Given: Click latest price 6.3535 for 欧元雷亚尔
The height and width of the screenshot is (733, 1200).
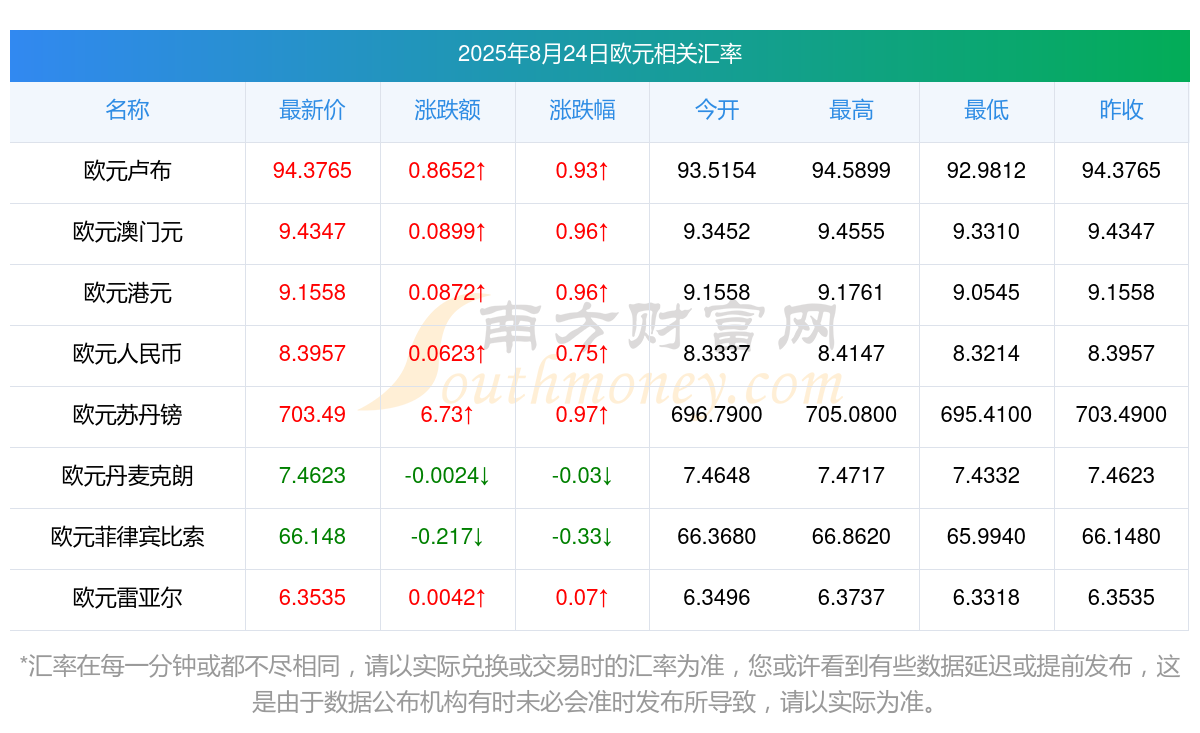Looking at the screenshot, I should (x=312, y=598).
